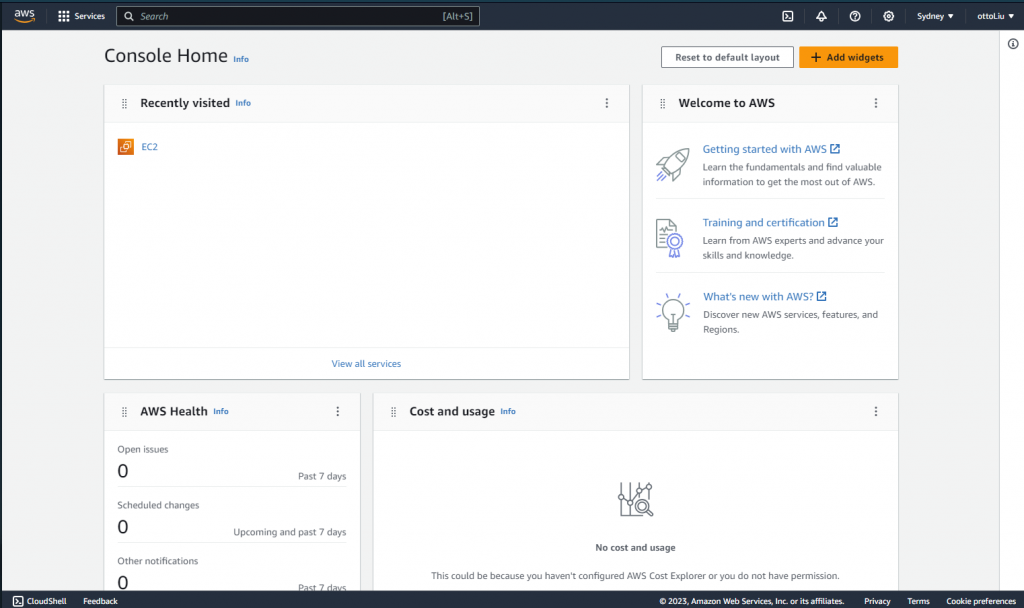Click the lightbulb icon

click(x=673, y=313)
